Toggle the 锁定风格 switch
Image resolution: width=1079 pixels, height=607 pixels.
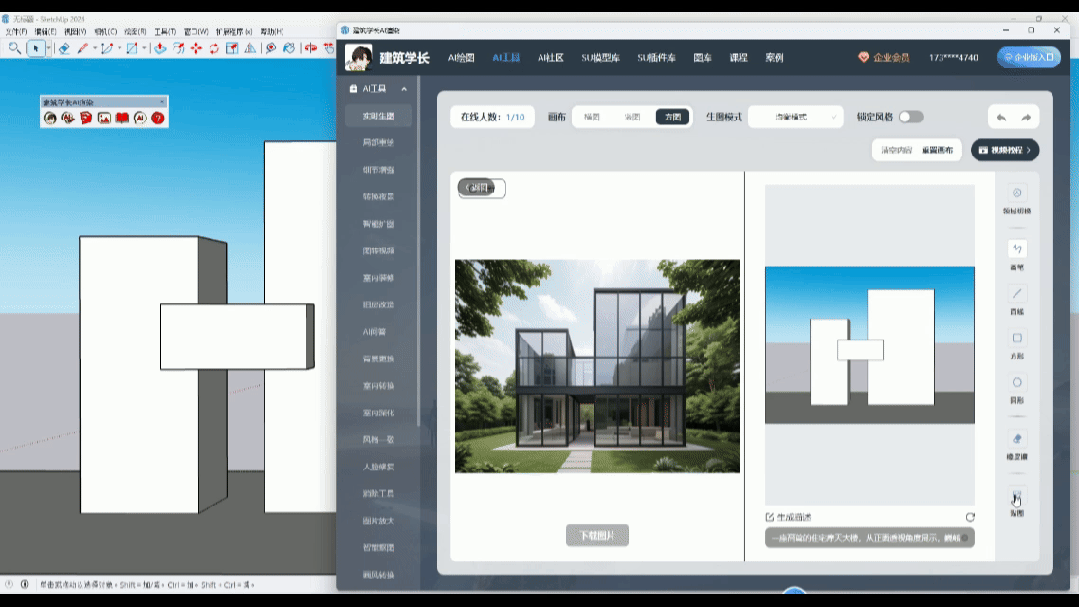911,117
